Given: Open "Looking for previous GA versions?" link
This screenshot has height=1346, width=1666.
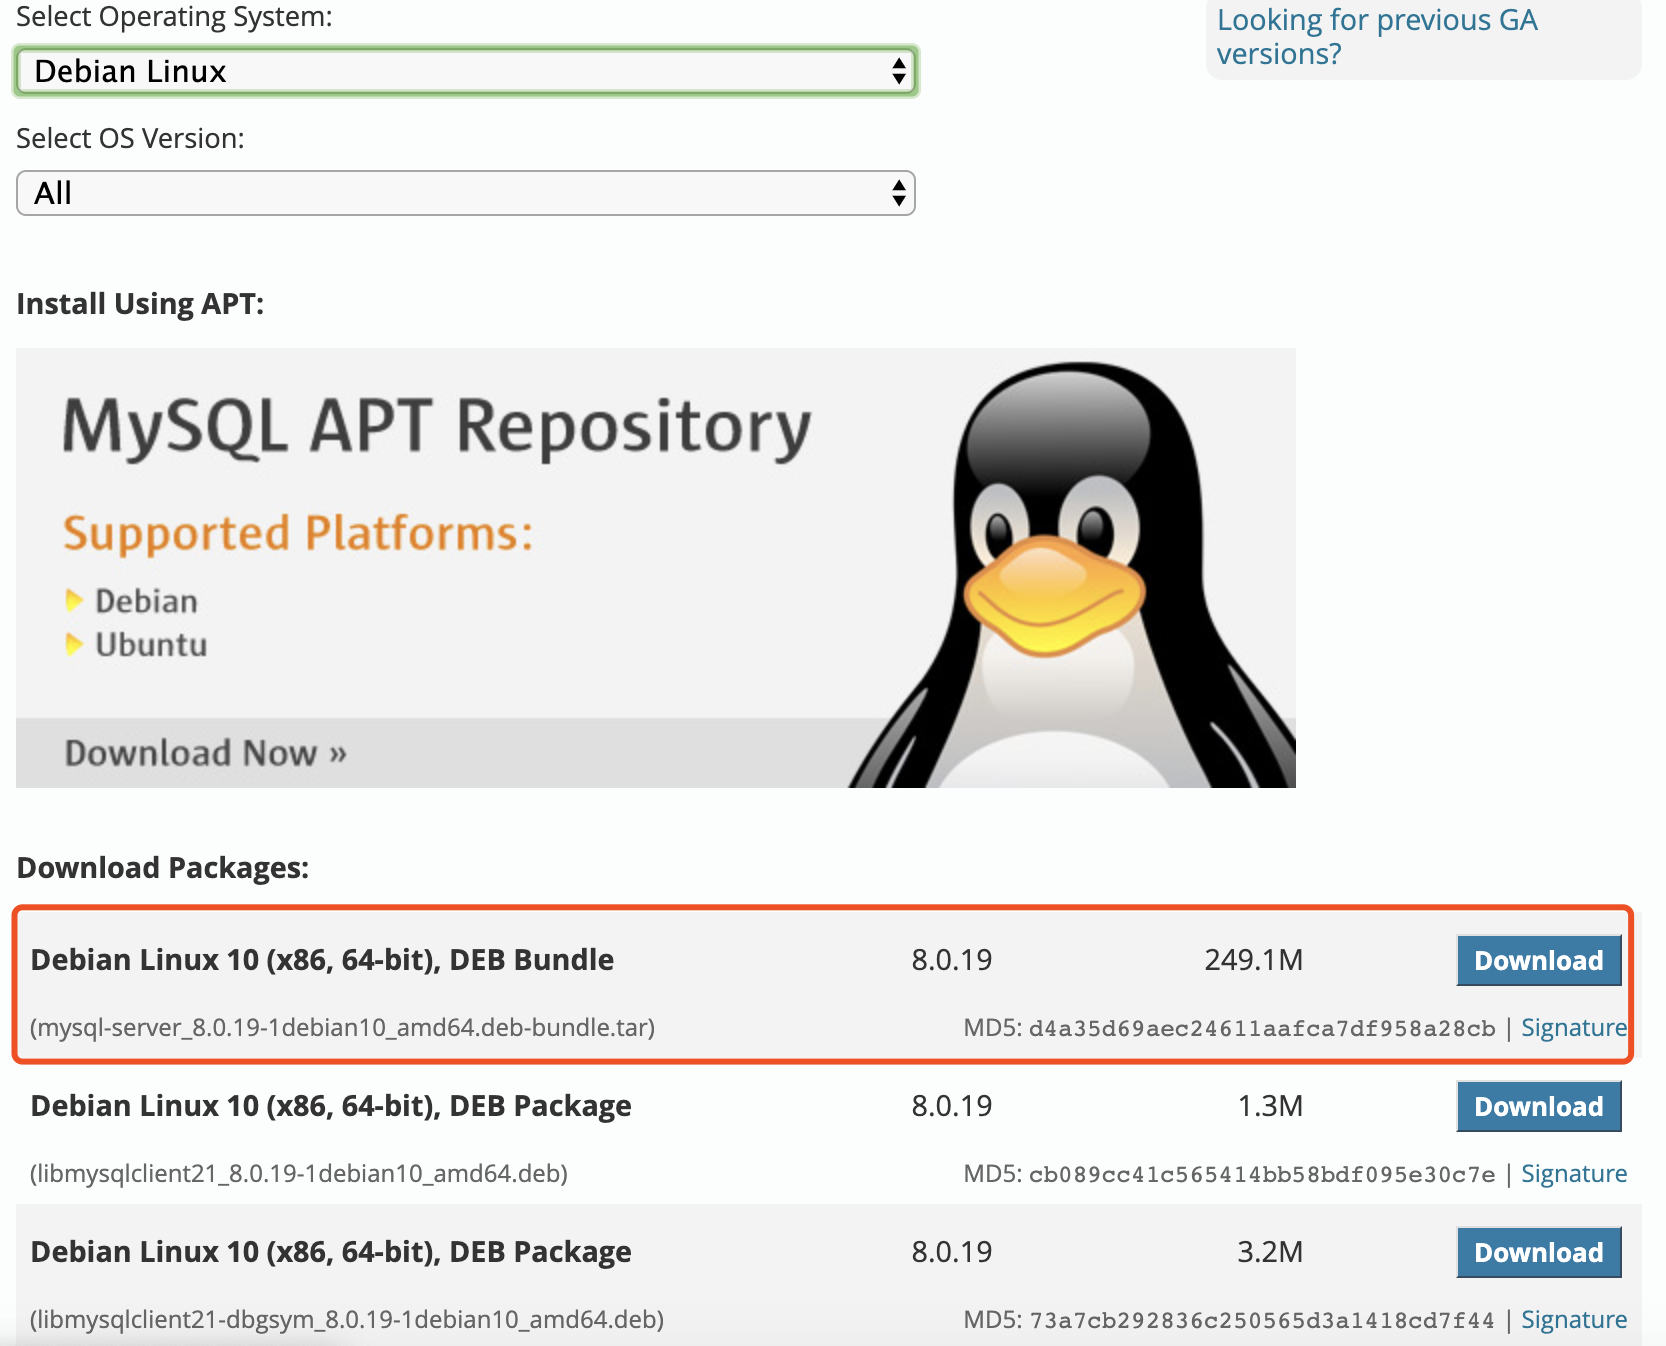Looking at the screenshot, I should [1376, 36].
